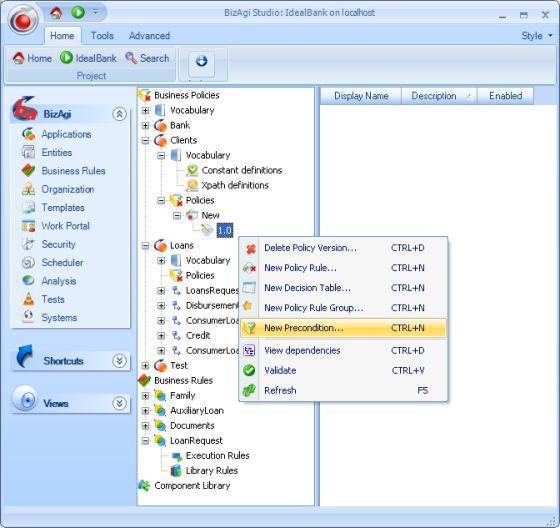Click the Xpath definitions node icon
Viewport: 560px width, 528px height.
[192, 185]
